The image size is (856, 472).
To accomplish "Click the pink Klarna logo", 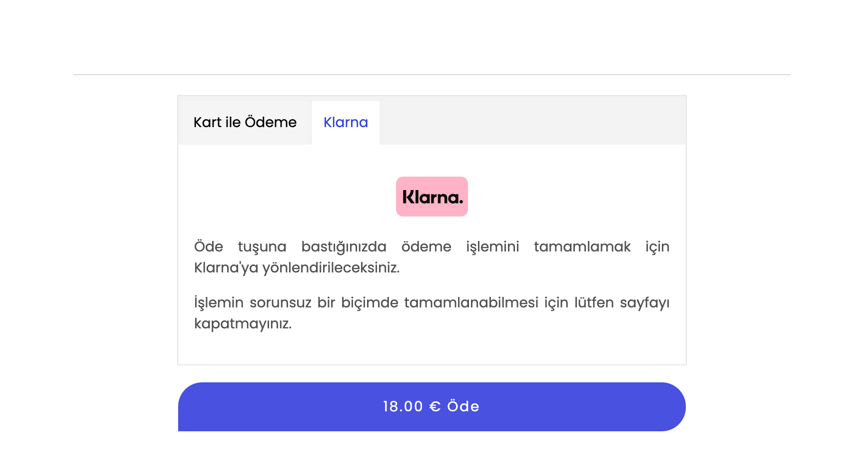I will (432, 196).
